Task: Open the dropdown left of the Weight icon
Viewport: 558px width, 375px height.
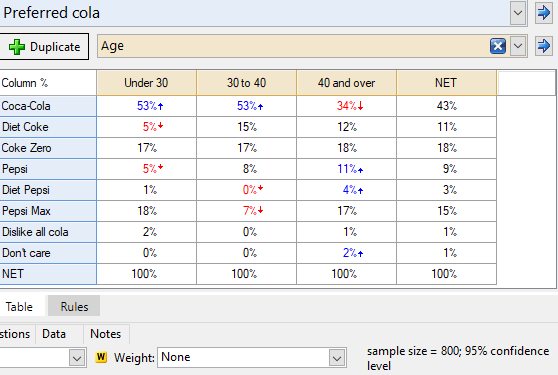Action: coord(77,358)
